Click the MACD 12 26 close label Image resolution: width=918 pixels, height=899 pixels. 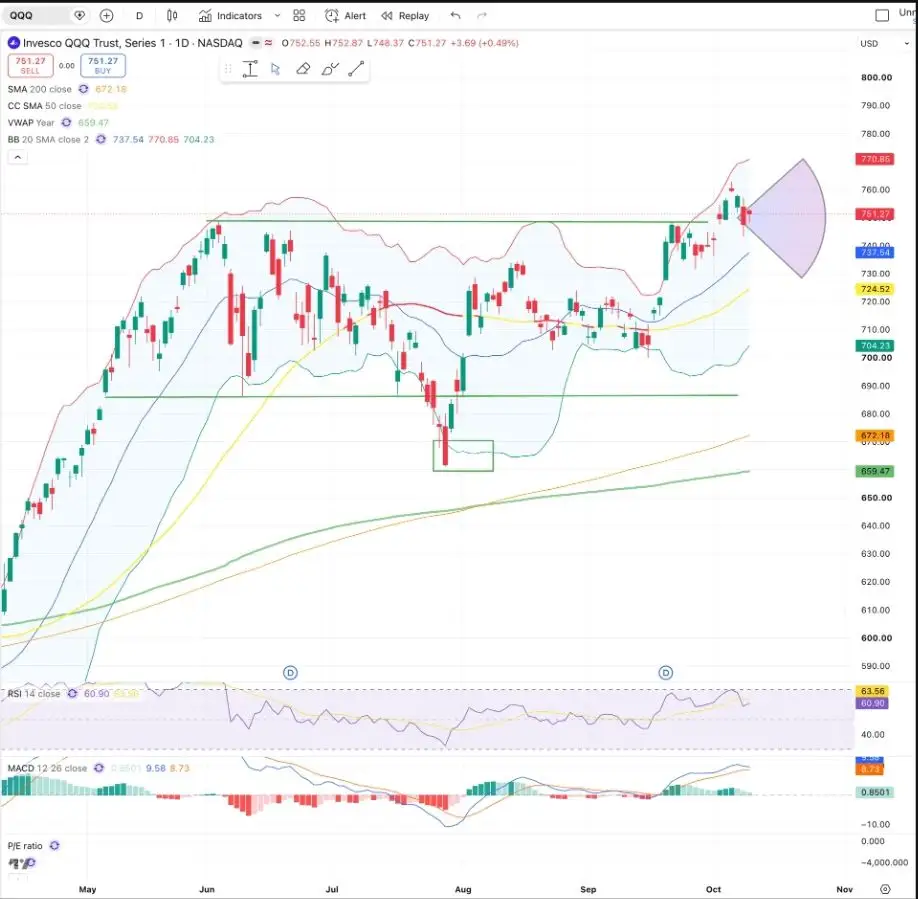[47, 768]
